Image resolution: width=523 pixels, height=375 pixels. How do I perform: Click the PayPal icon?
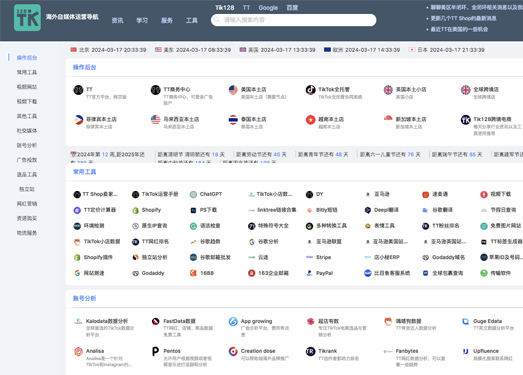(x=309, y=273)
